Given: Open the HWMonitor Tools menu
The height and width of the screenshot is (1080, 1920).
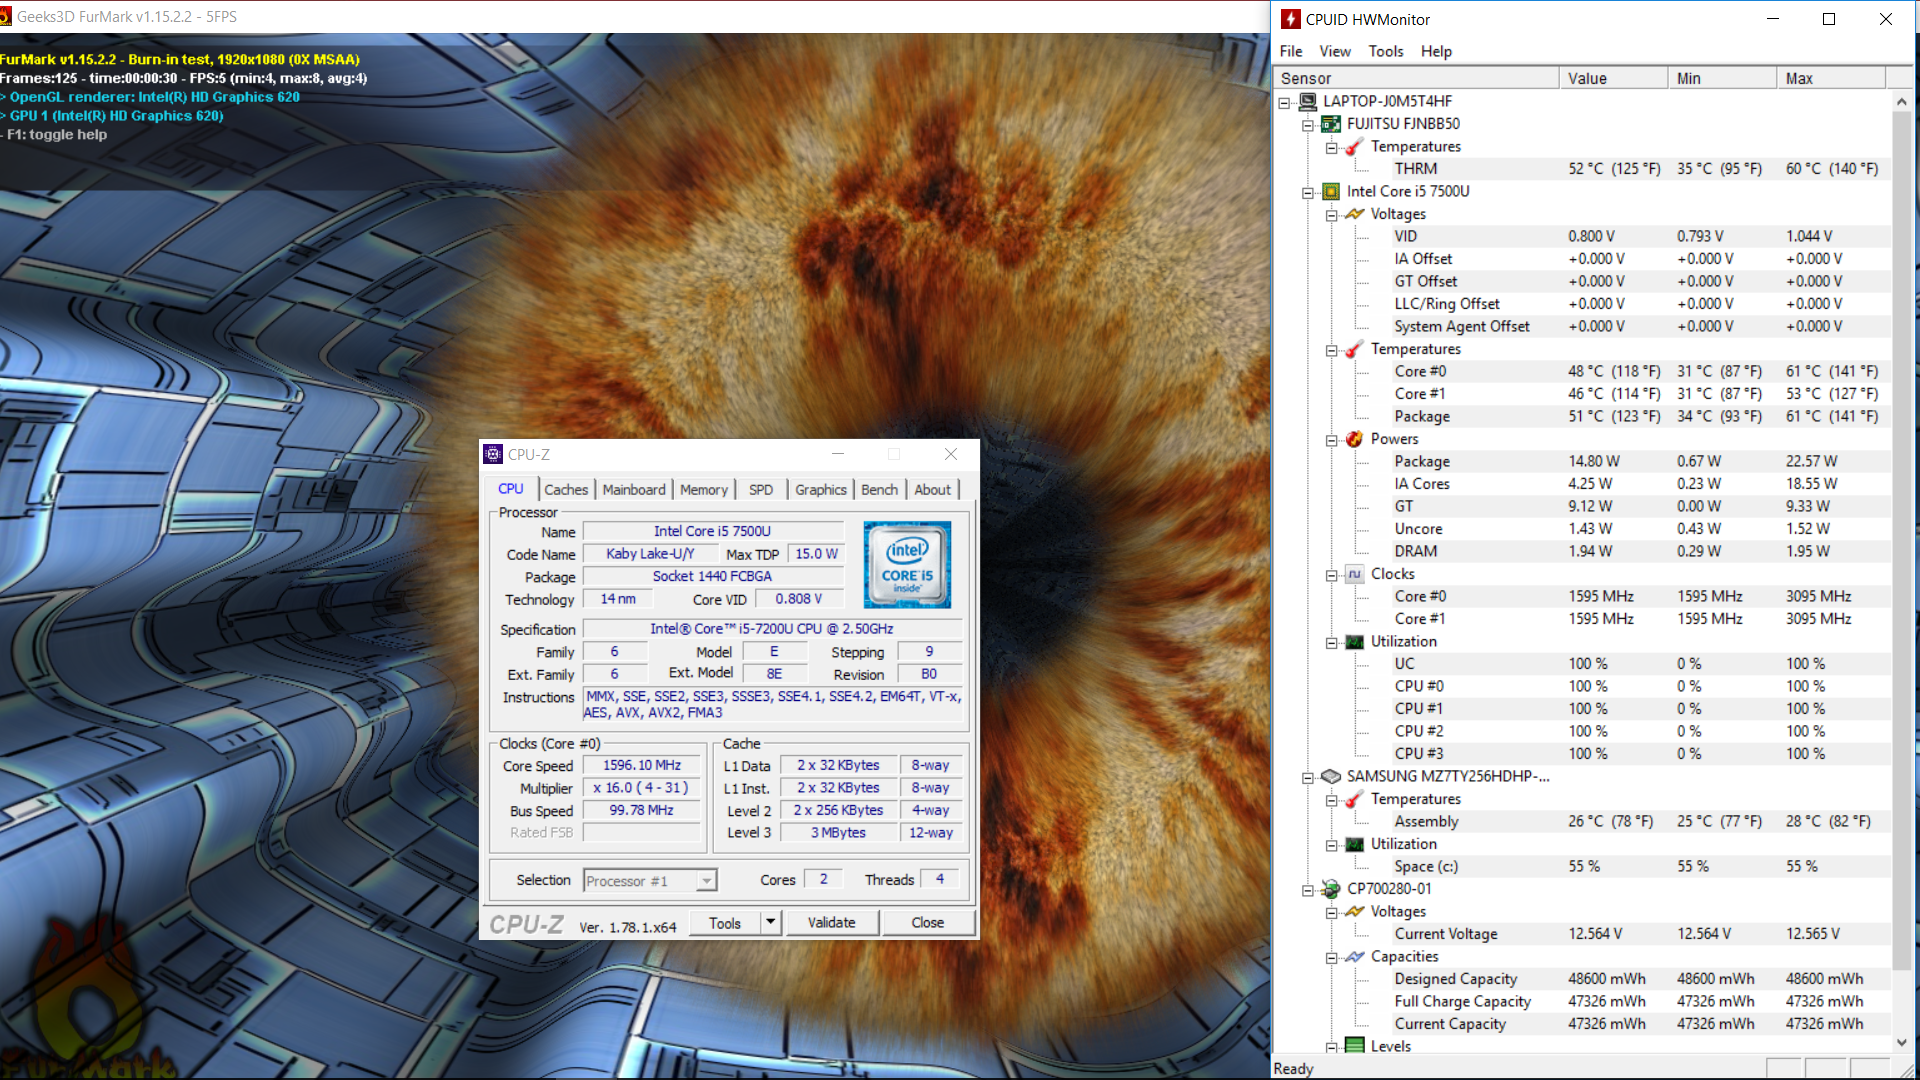Looking at the screenshot, I should coord(1386,51).
